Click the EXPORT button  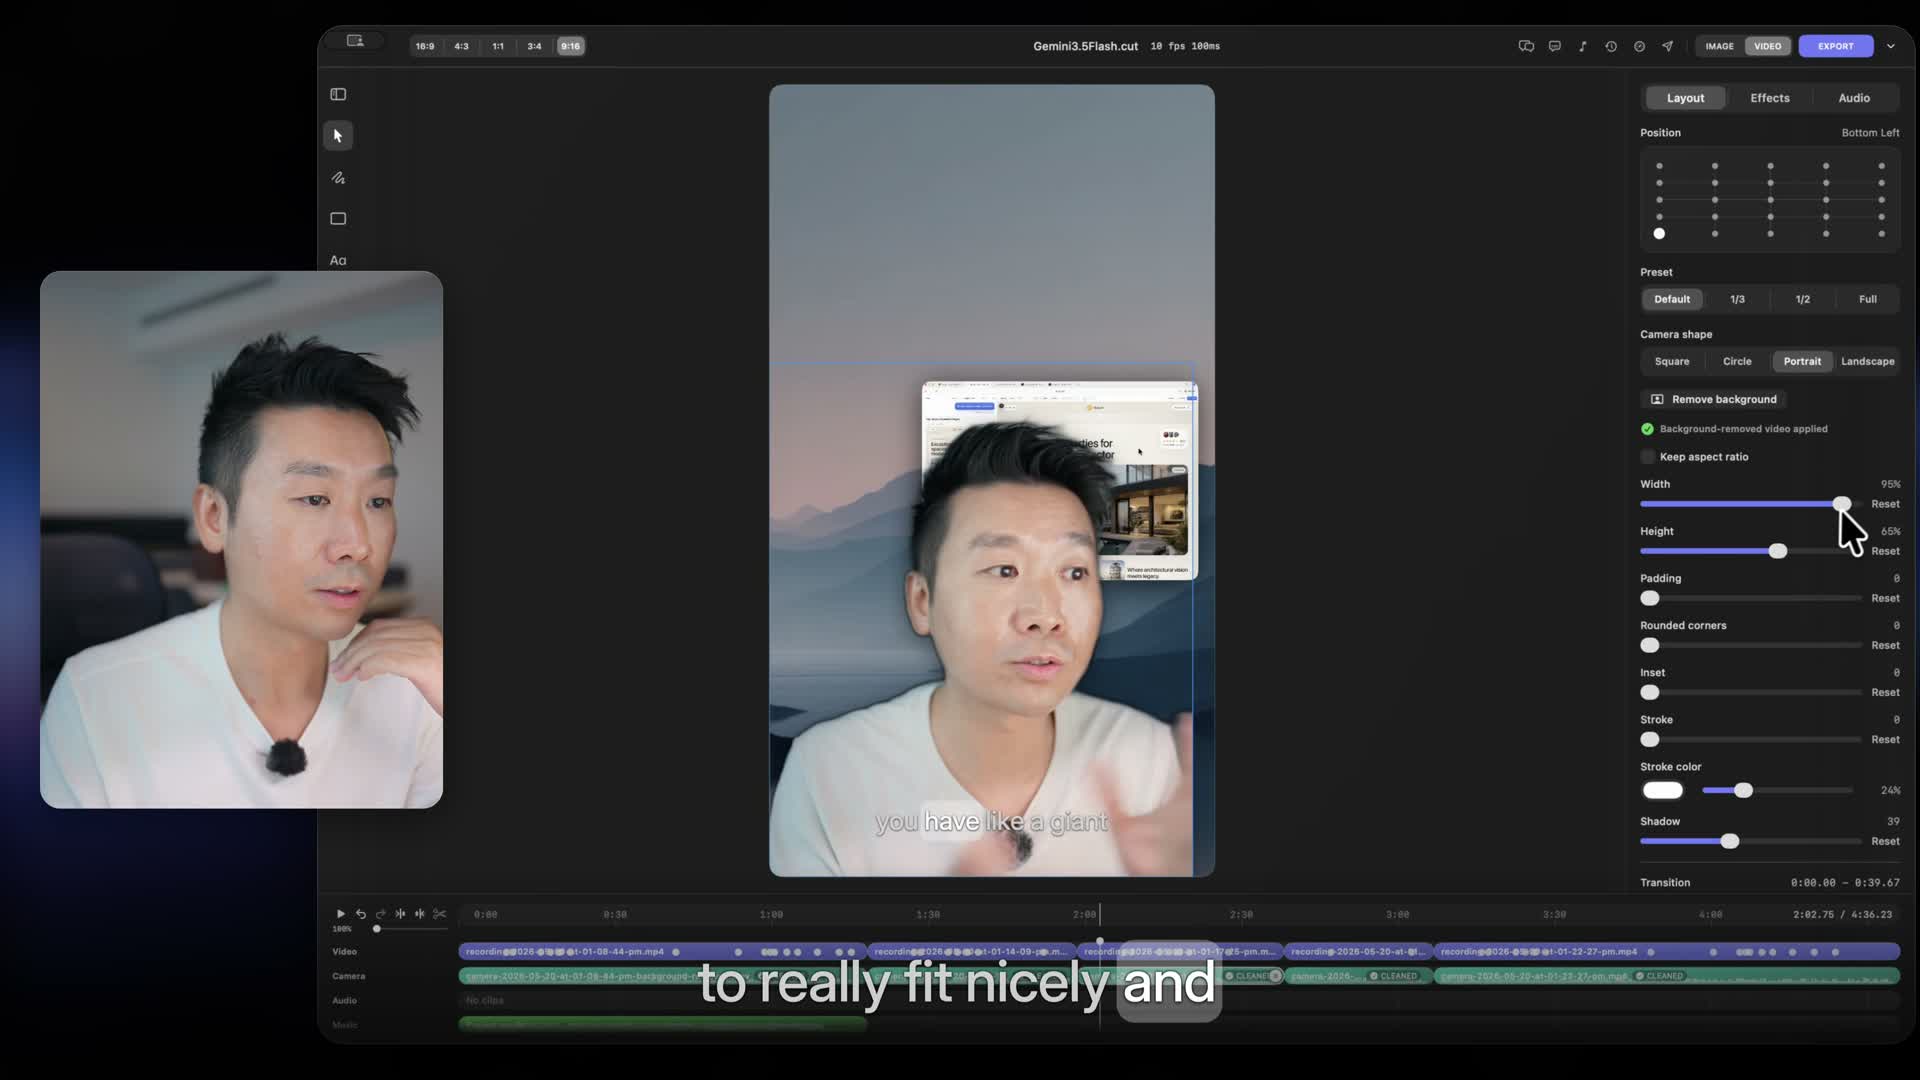tap(1835, 46)
